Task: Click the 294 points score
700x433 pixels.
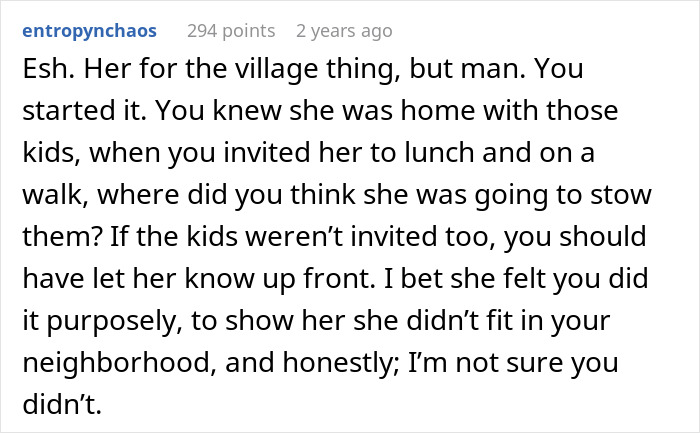Action: [230, 31]
